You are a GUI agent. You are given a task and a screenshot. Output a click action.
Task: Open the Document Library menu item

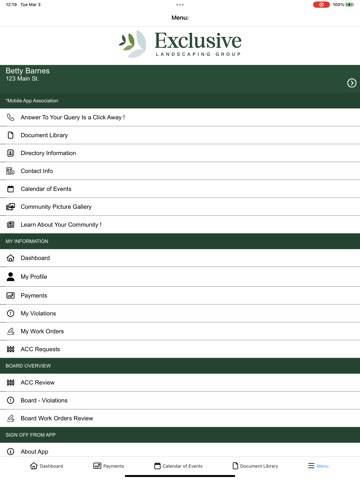click(x=180, y=135)
